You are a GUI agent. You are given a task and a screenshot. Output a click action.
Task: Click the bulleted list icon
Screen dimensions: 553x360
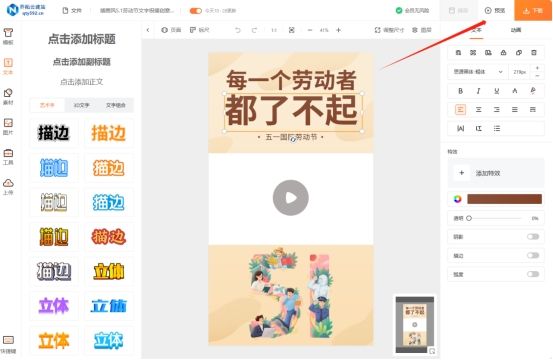(497, 128)
